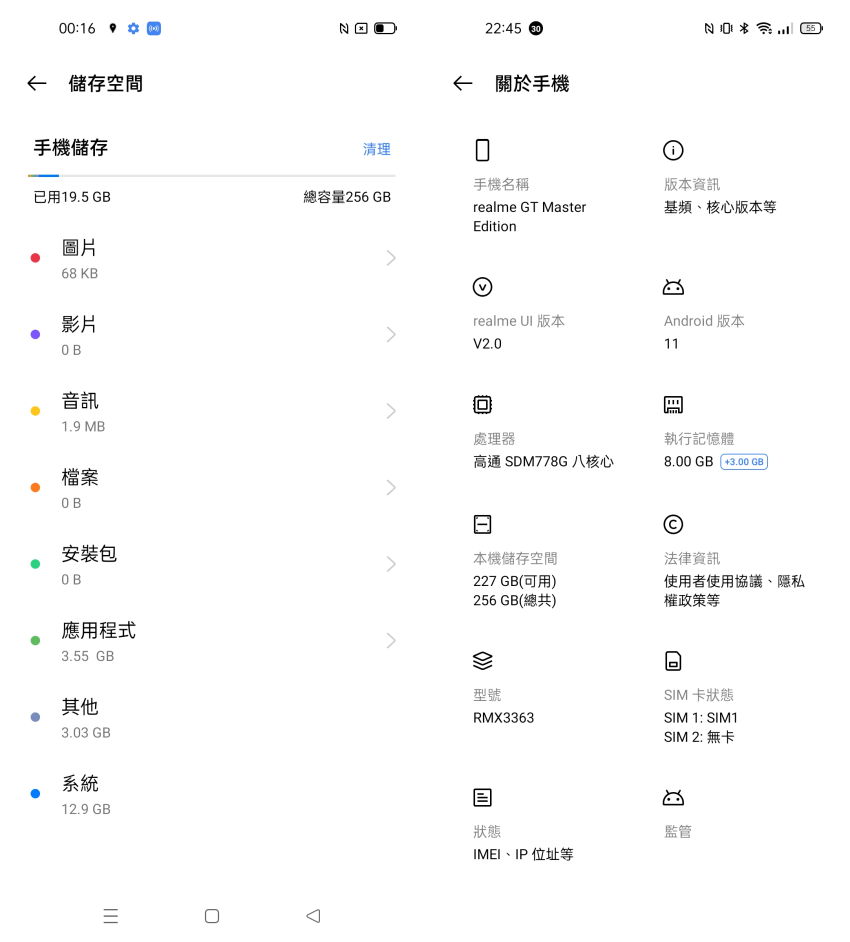Go back from the 關於手機 screen
The image size is (850, 942).
click(463, 84)
